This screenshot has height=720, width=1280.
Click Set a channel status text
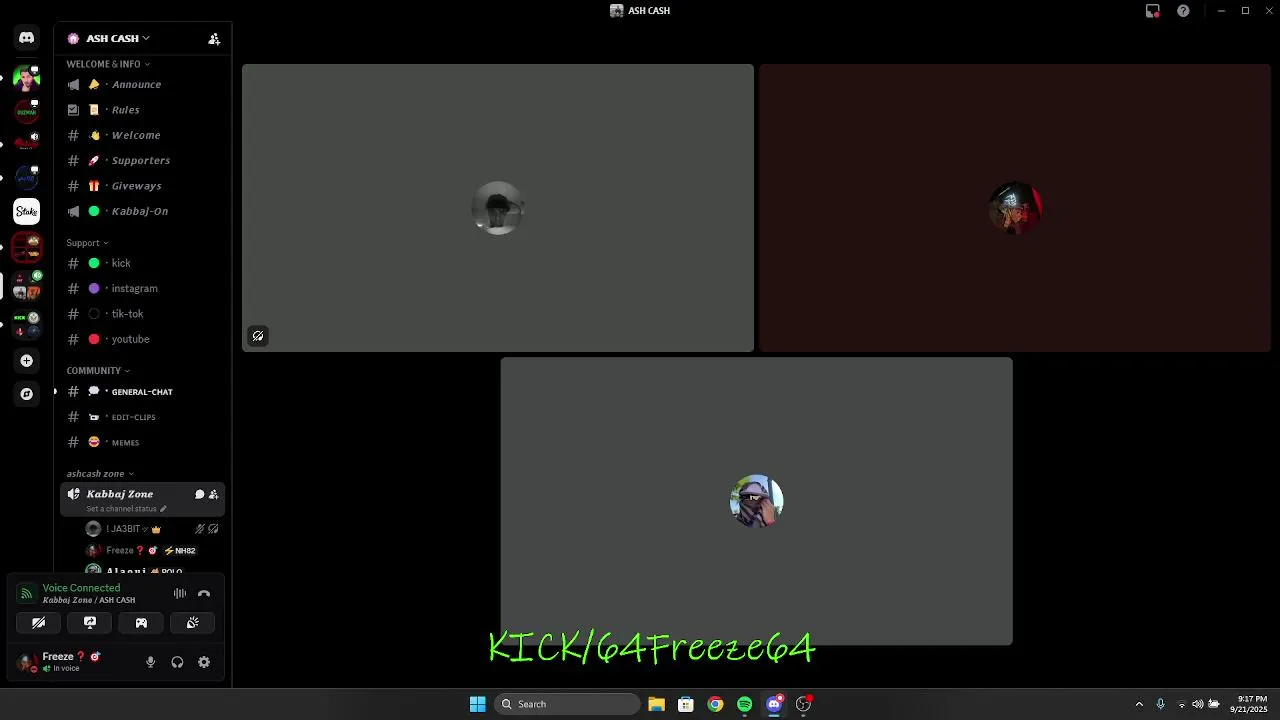pos(121,509)
